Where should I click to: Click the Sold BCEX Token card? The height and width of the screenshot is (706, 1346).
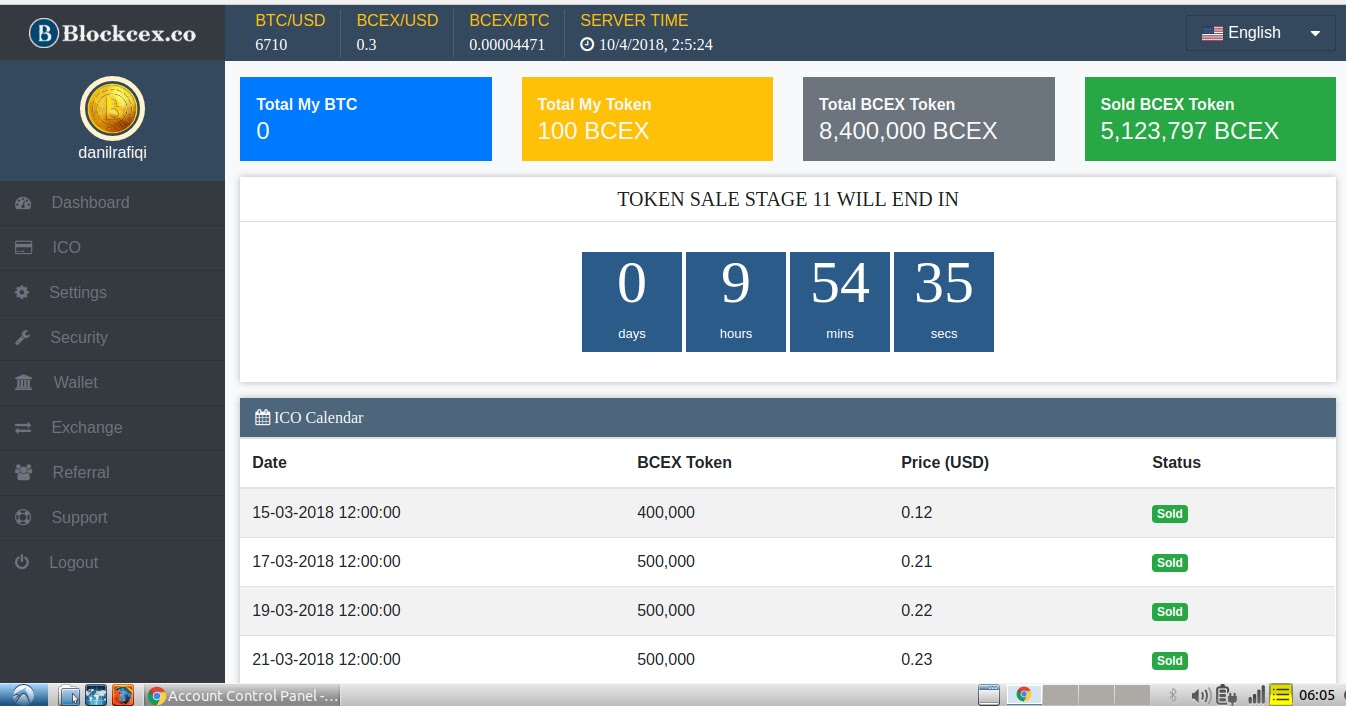coord(1210,119)
